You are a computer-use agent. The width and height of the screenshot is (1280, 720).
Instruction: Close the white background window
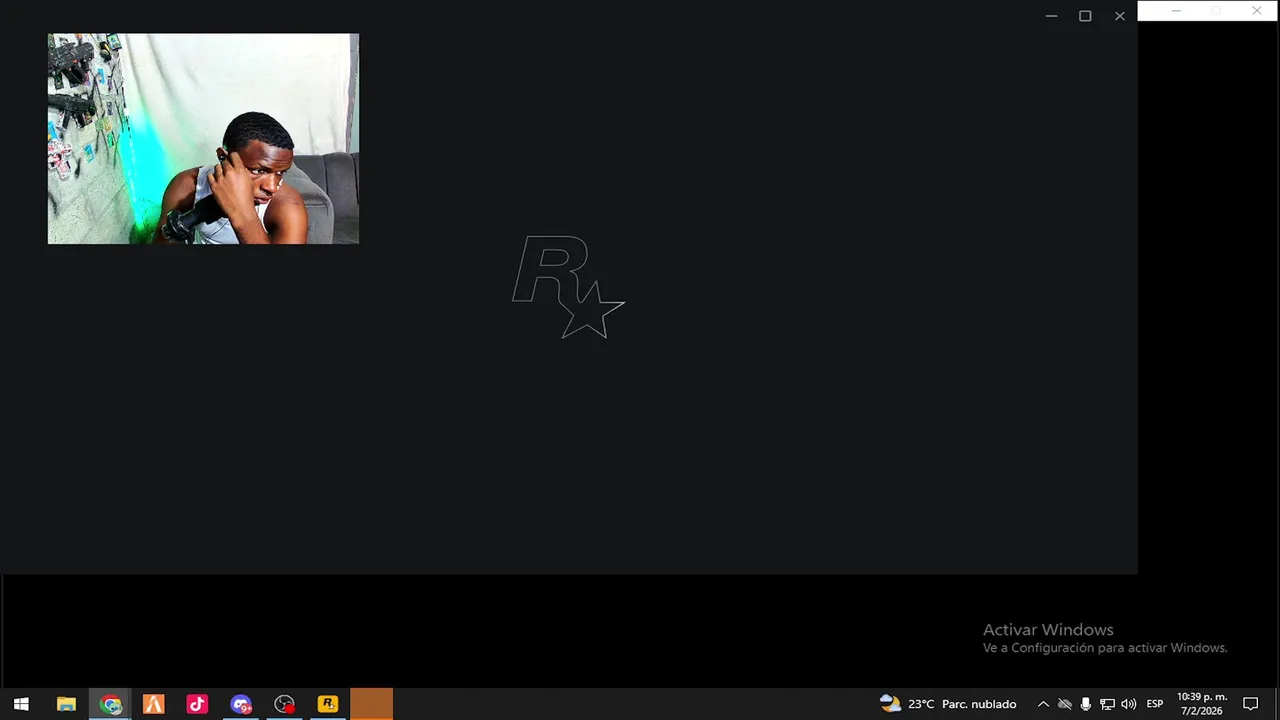[x=1256, y=11]
